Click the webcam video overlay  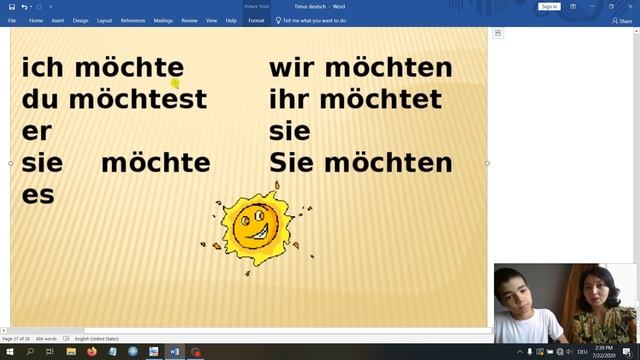(565, 303)
